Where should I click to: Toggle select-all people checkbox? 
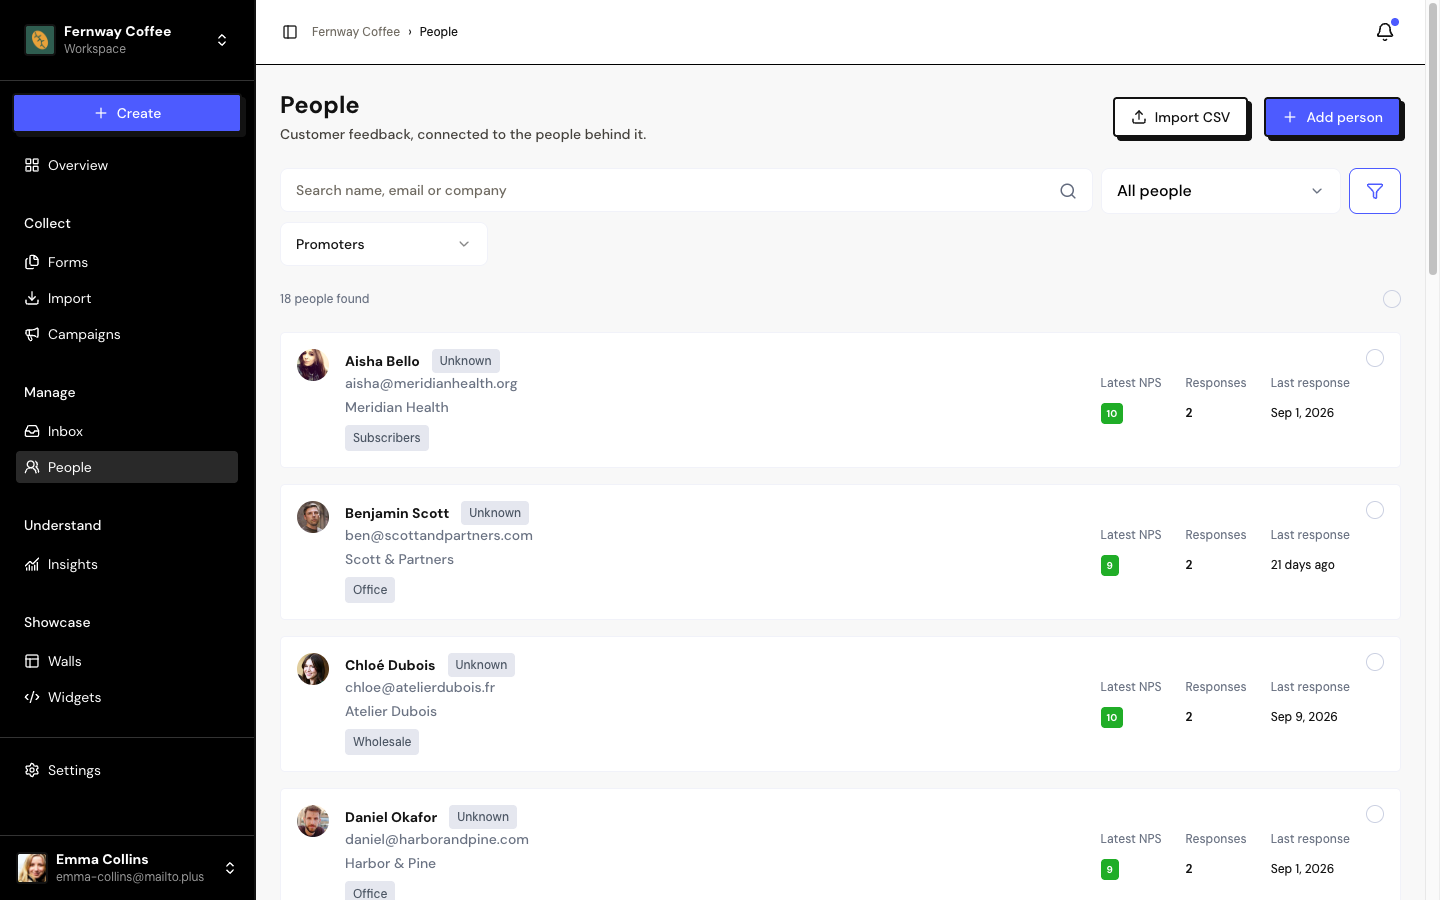1392,299
